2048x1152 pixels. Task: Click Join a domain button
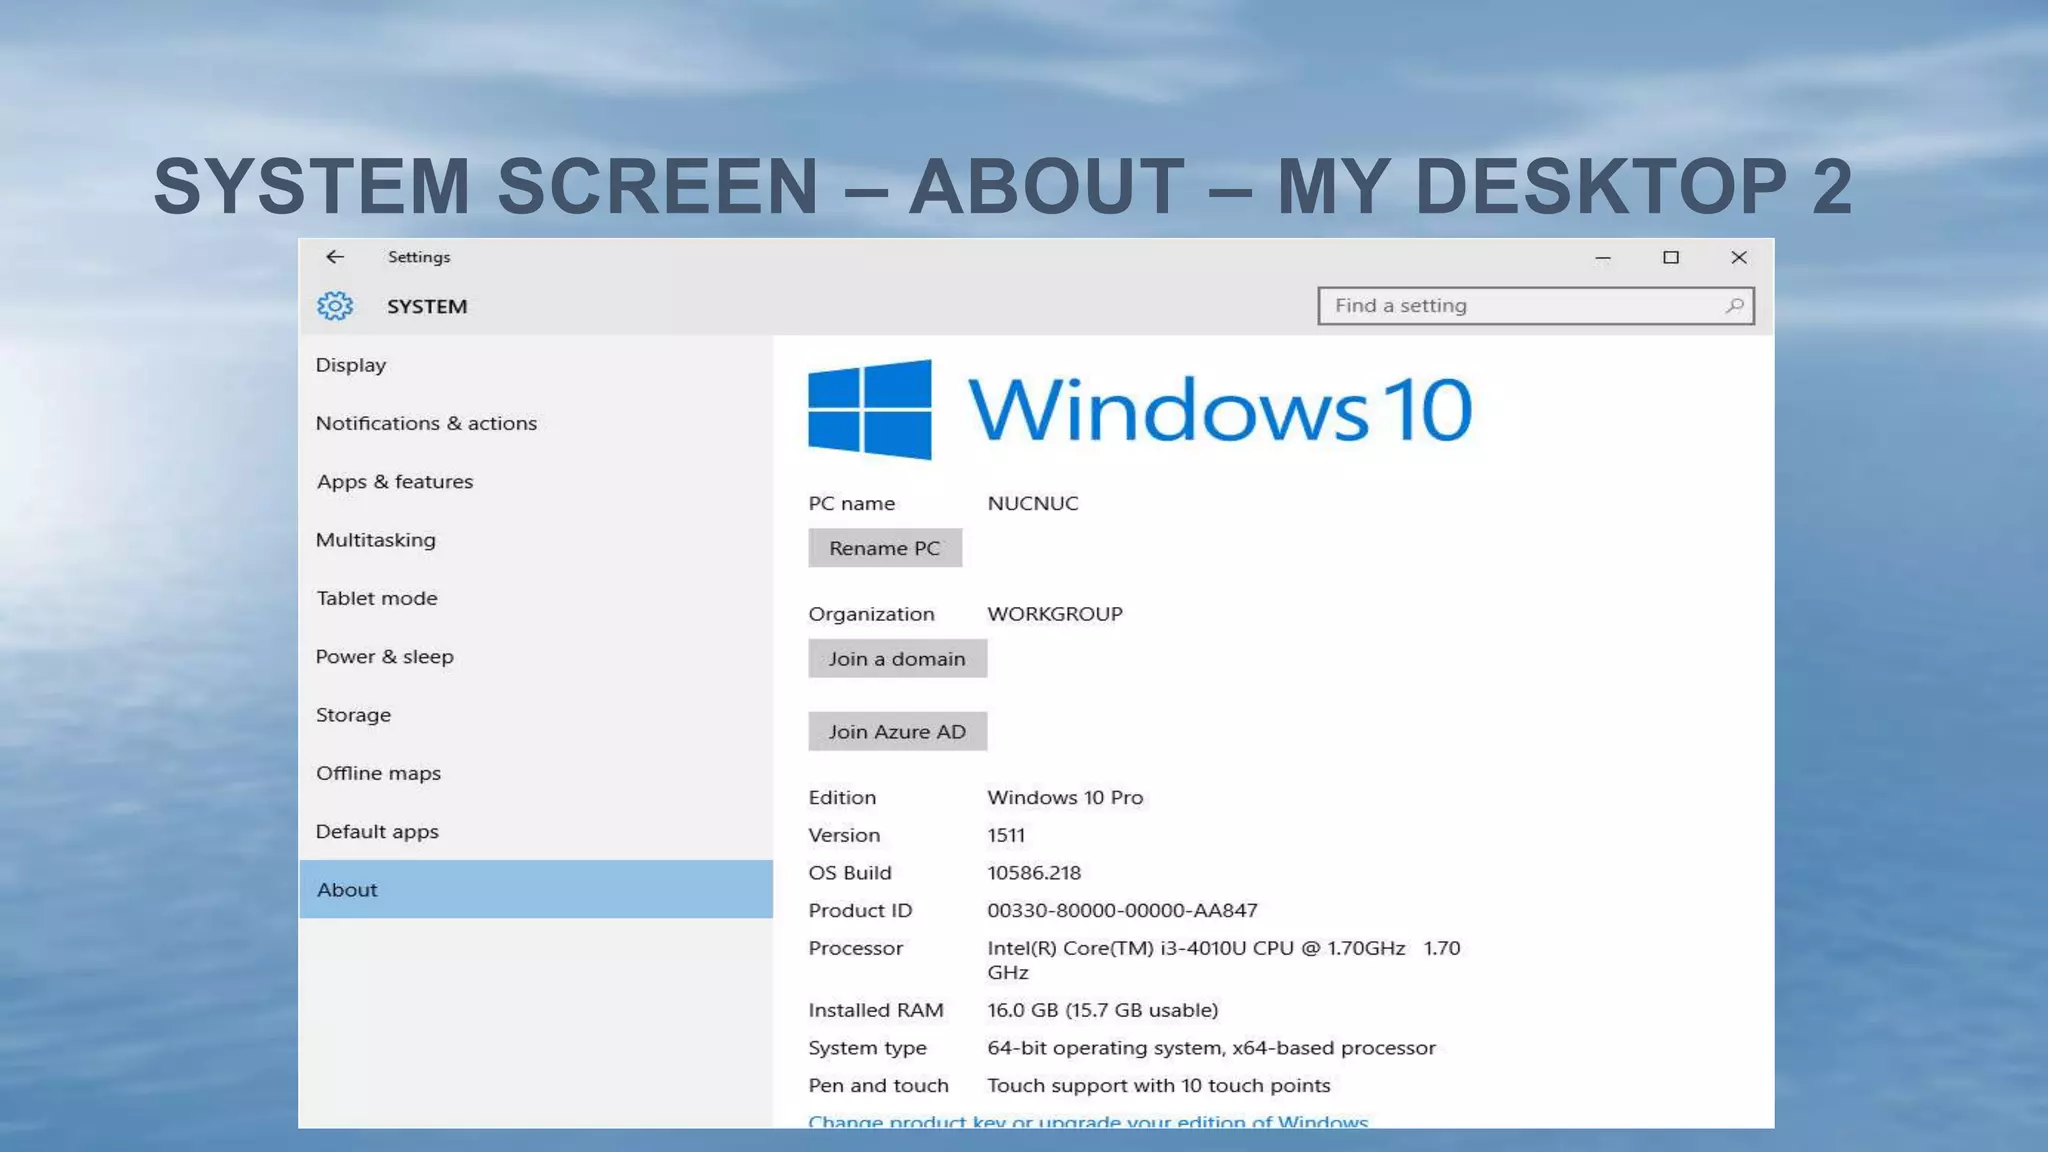point(897,659)
